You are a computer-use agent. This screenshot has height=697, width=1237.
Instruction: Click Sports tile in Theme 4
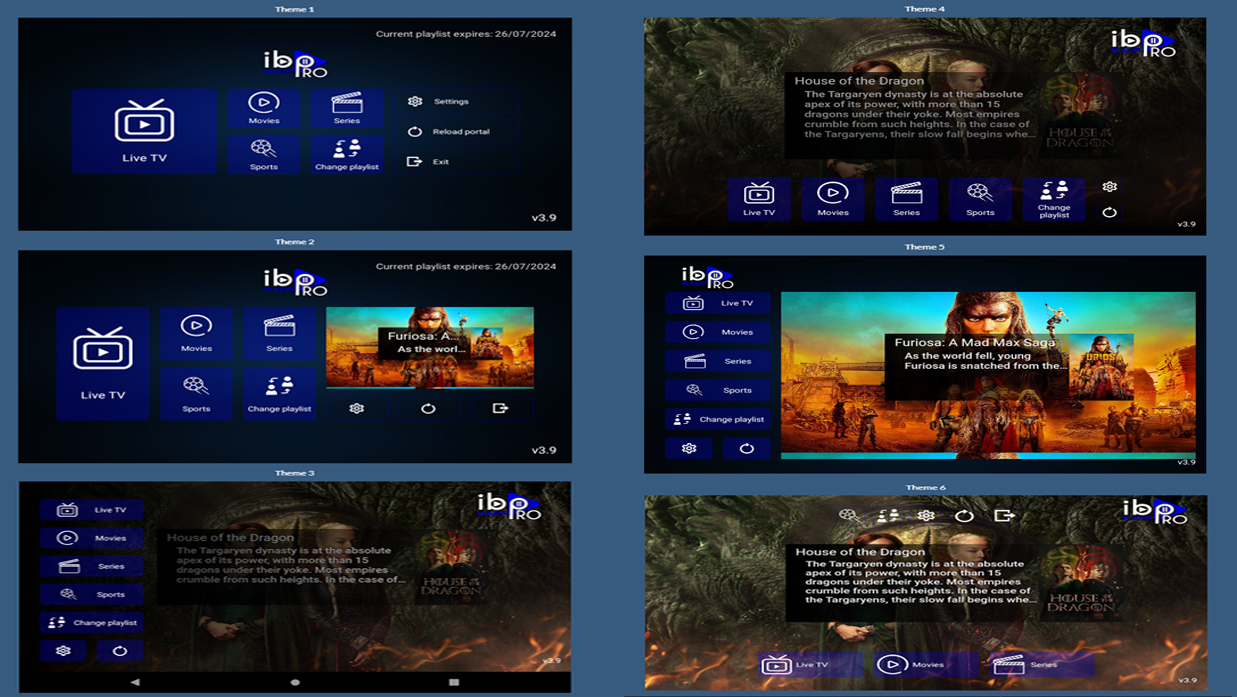pos(980,198)
